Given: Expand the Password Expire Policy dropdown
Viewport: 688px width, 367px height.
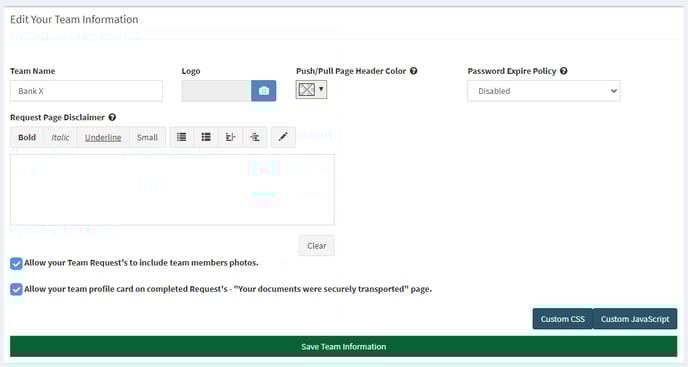Looking at the screenshot, I should (544, 91).
